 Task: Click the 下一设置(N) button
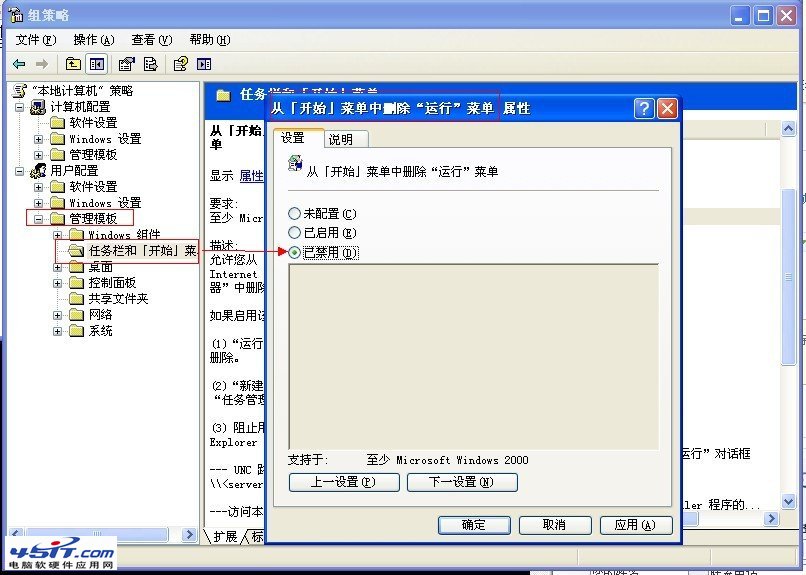click(462, 482)
